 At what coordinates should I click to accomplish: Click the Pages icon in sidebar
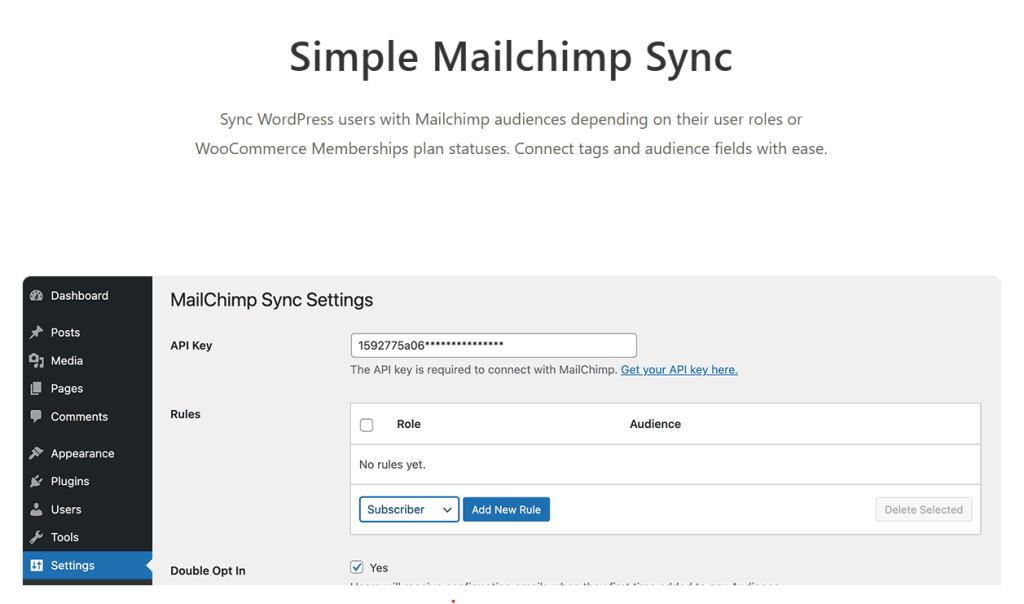[x=37, y=389]
